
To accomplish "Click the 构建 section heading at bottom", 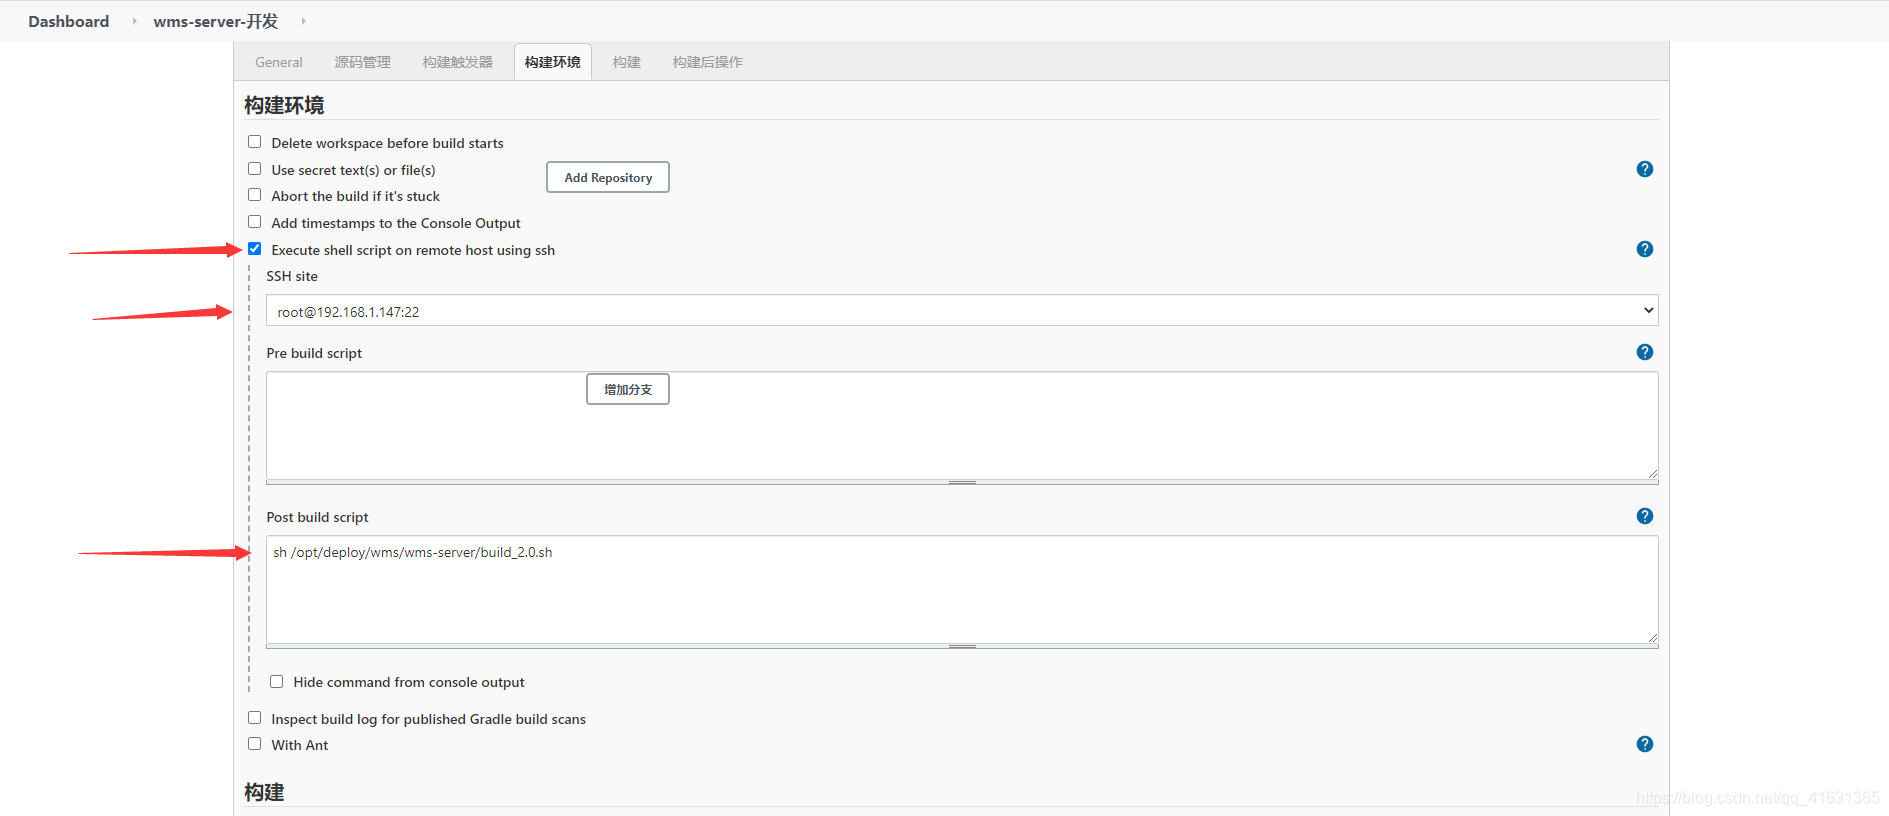I will [264, 792].
